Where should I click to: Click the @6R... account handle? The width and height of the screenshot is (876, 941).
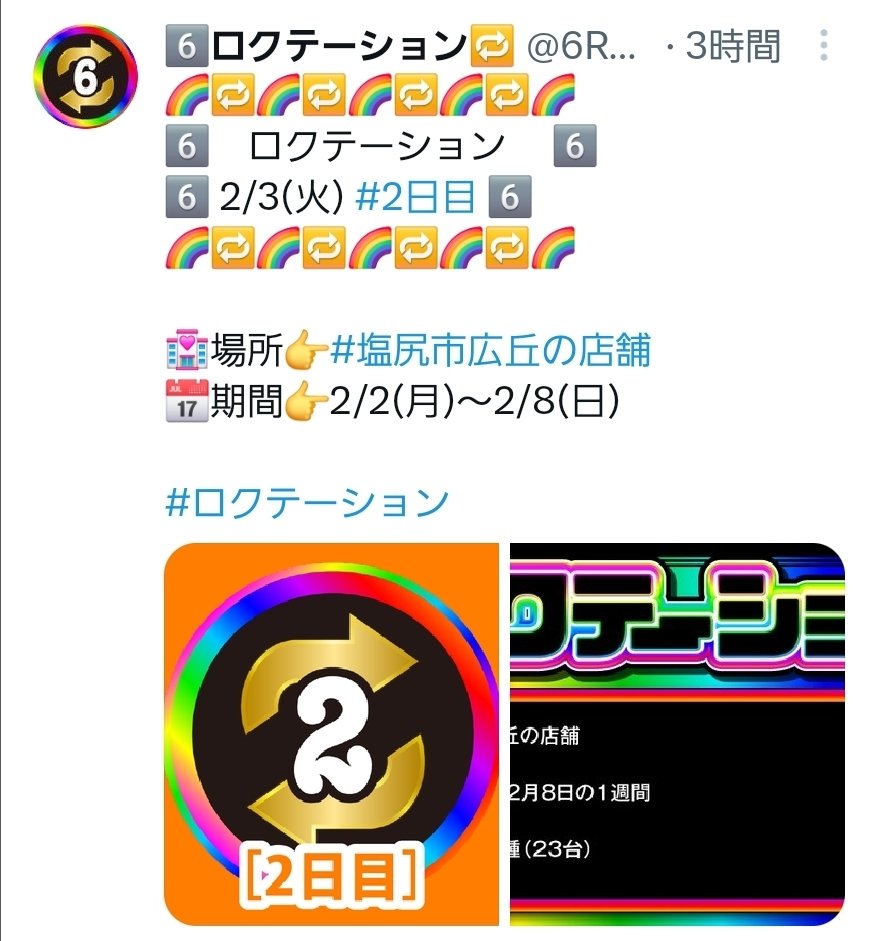(x=581, y=46)
